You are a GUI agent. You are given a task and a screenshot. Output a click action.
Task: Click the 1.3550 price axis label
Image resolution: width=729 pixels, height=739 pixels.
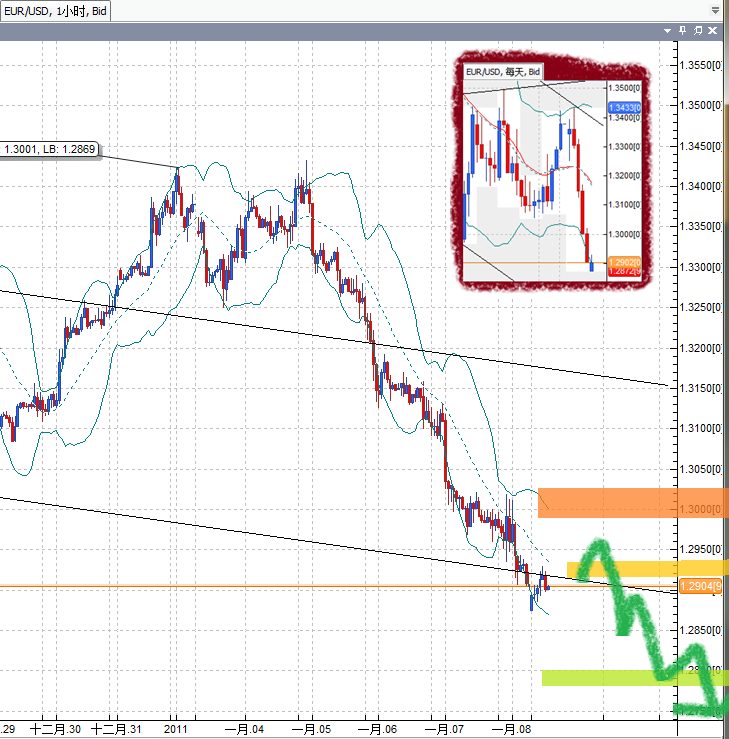(700, 65)
